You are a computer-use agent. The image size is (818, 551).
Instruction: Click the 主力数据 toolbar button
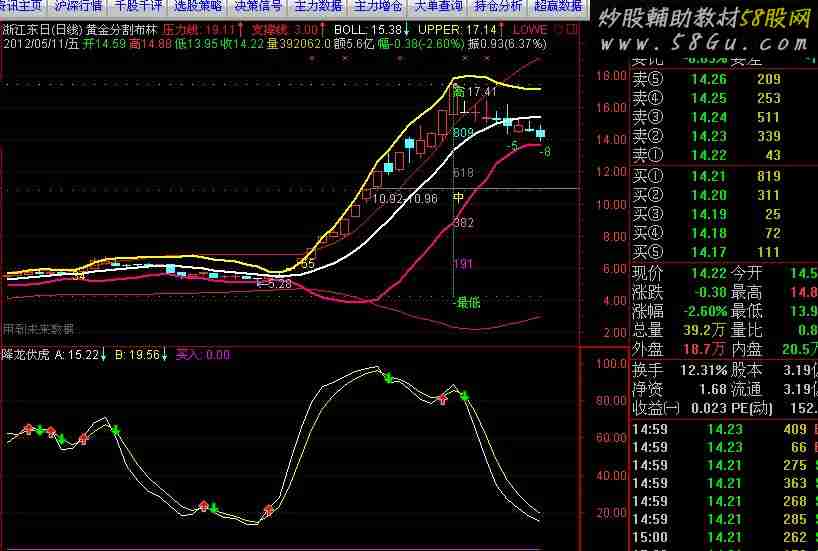(316, 5)
